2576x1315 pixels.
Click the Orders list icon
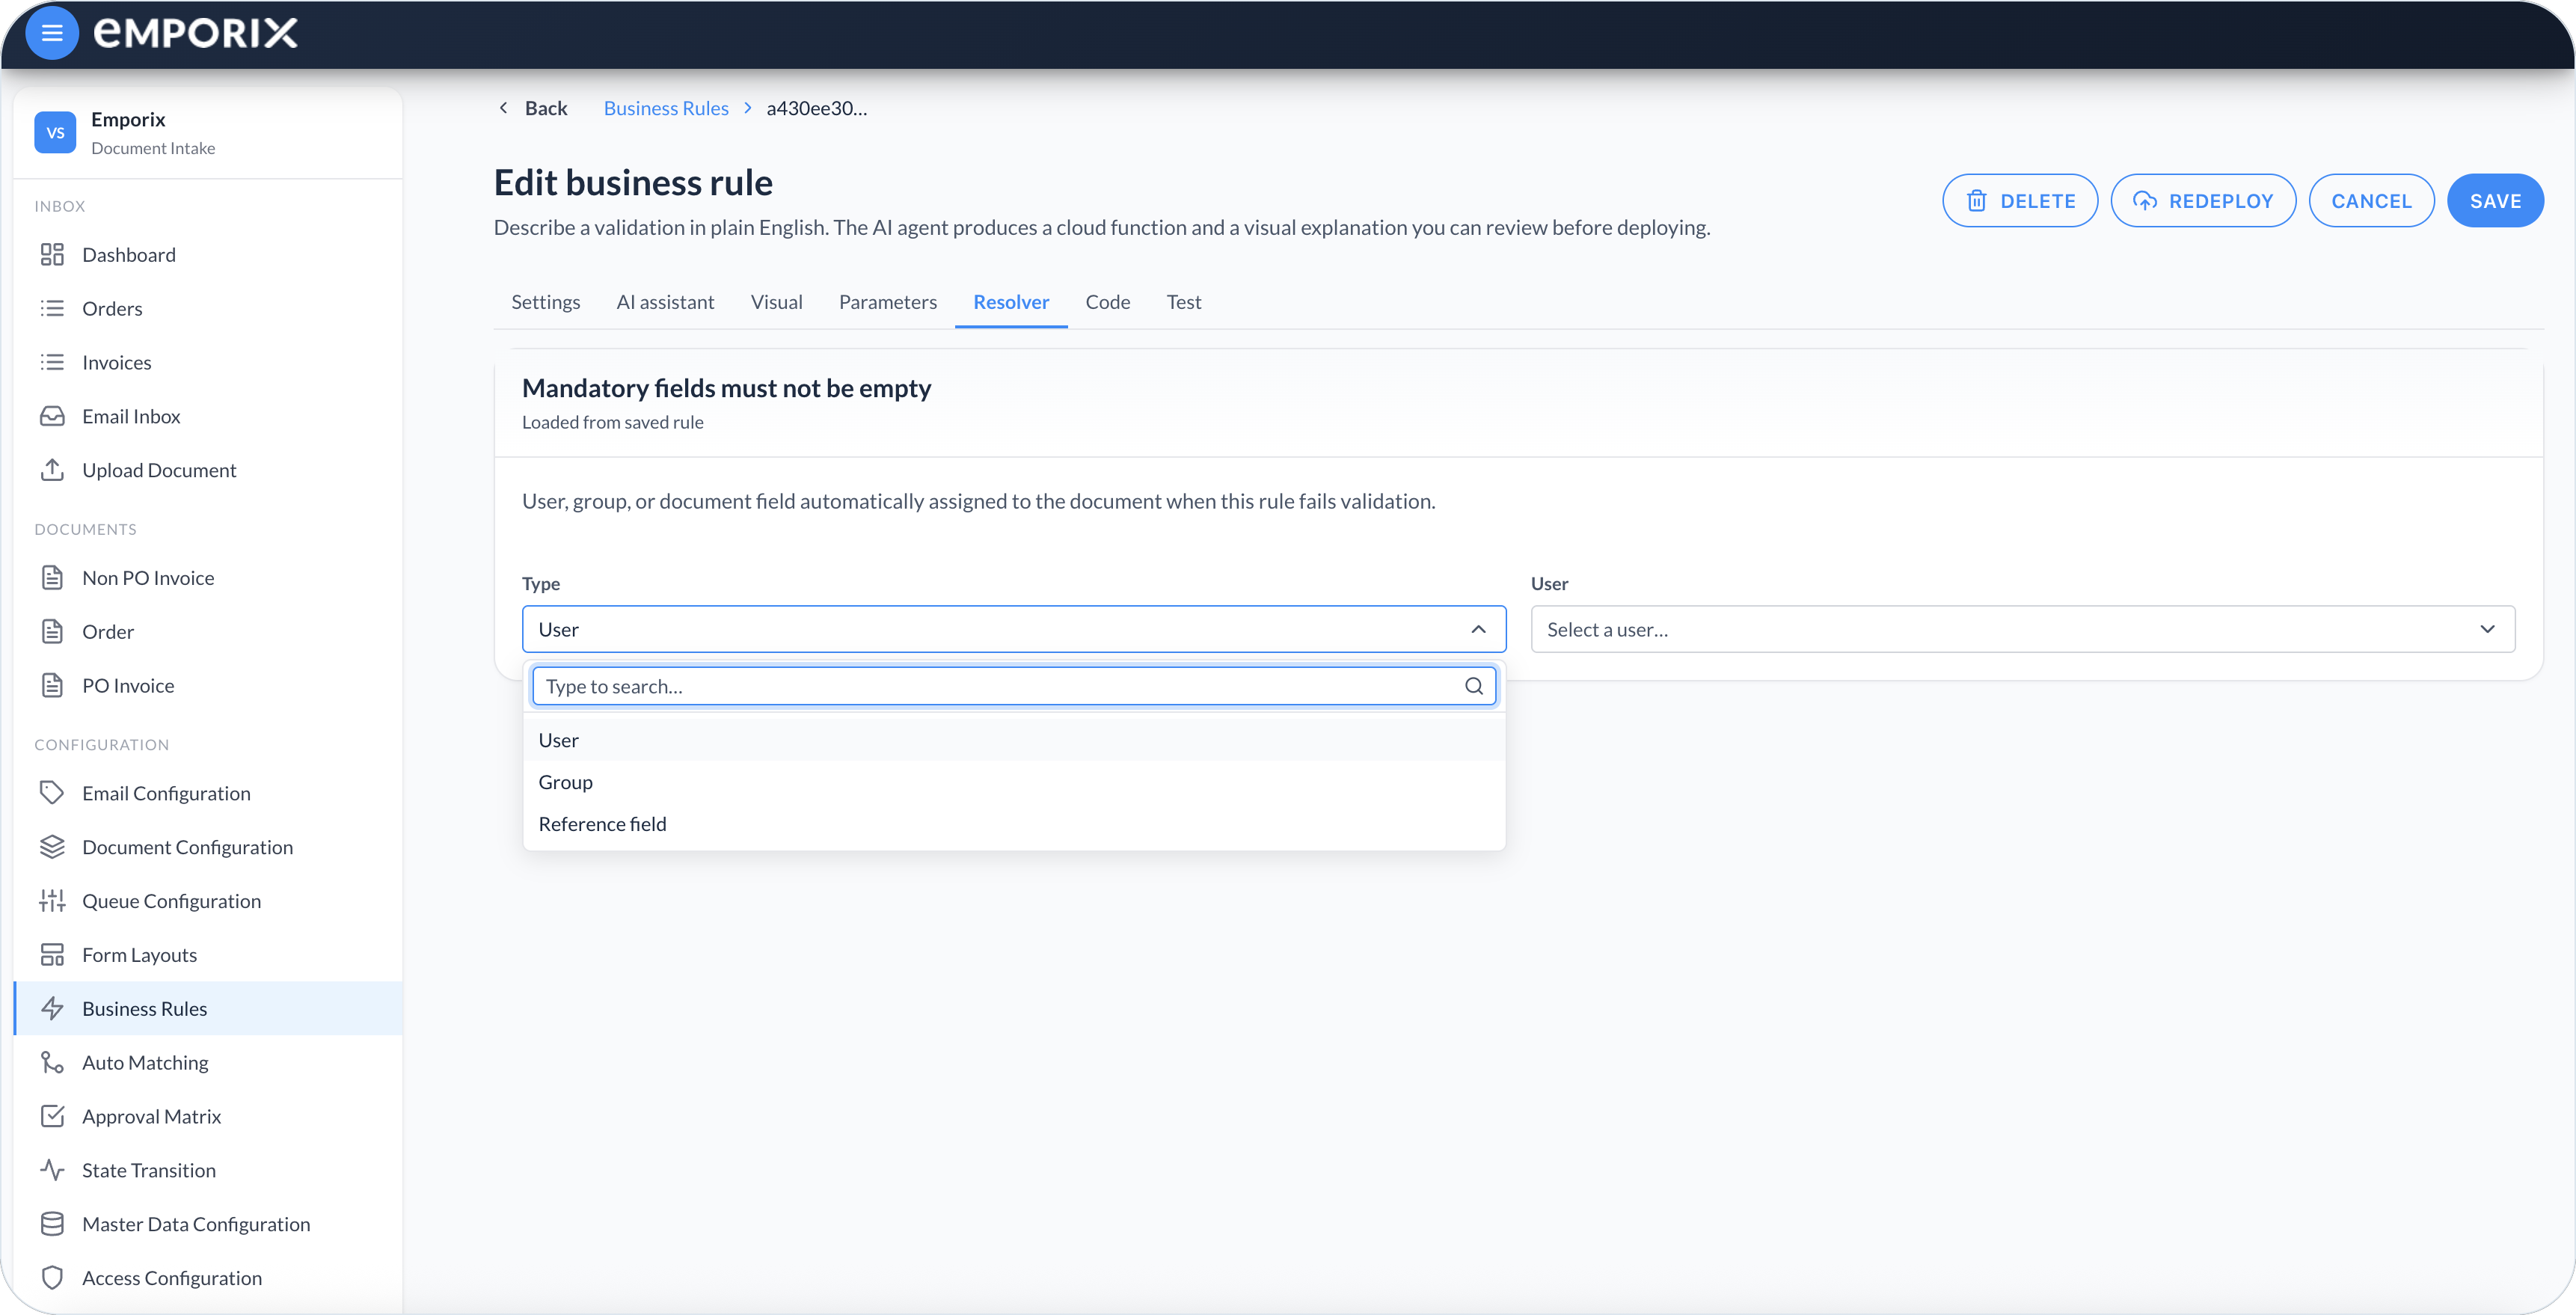pyautogui.click(x=52, y=309)
